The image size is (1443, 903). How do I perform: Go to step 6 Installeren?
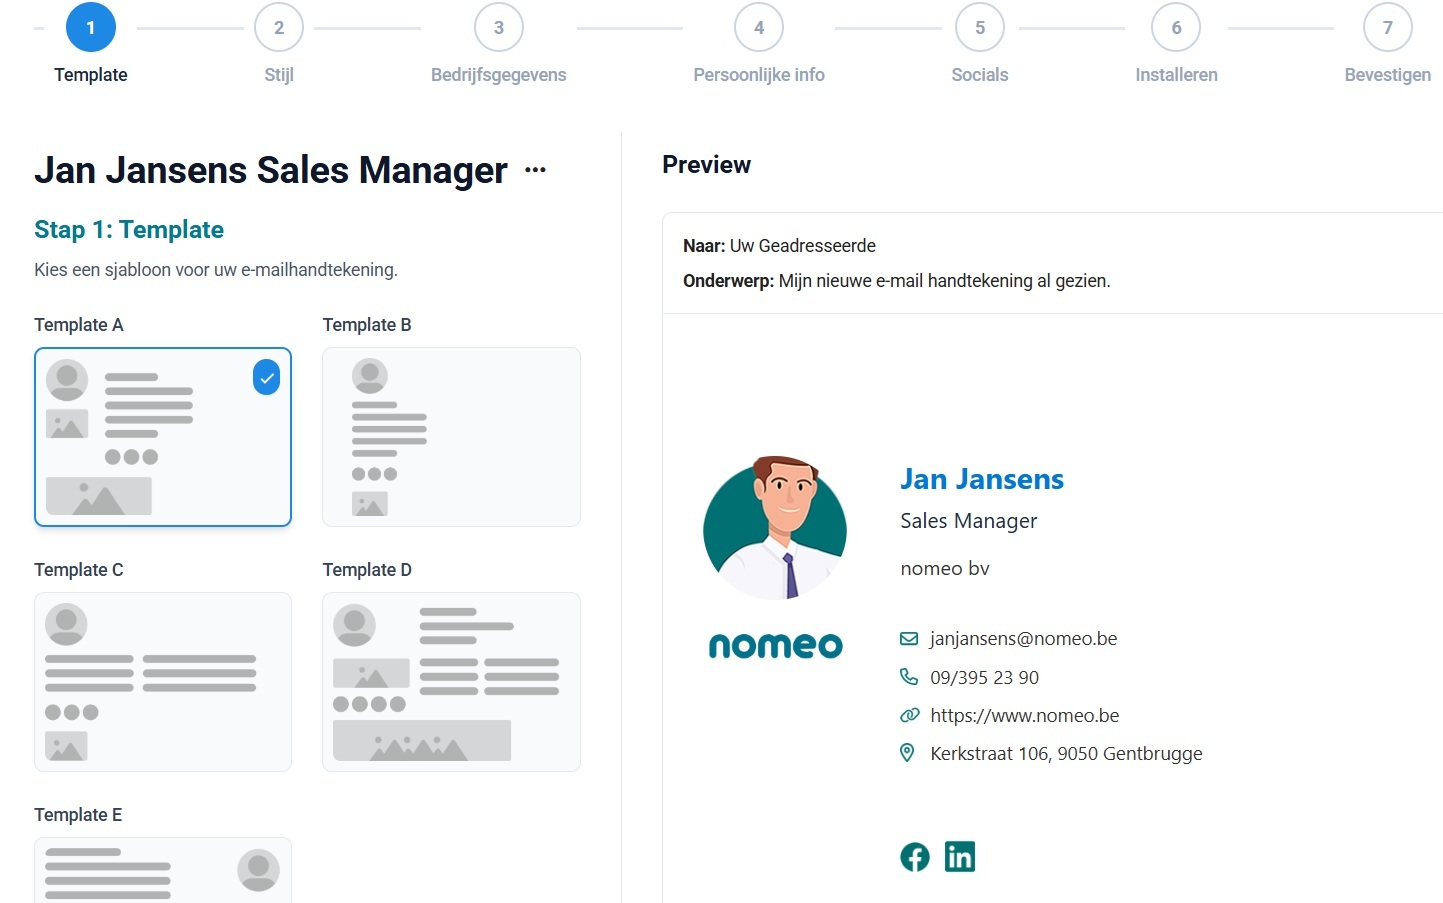click(1176, 28)
